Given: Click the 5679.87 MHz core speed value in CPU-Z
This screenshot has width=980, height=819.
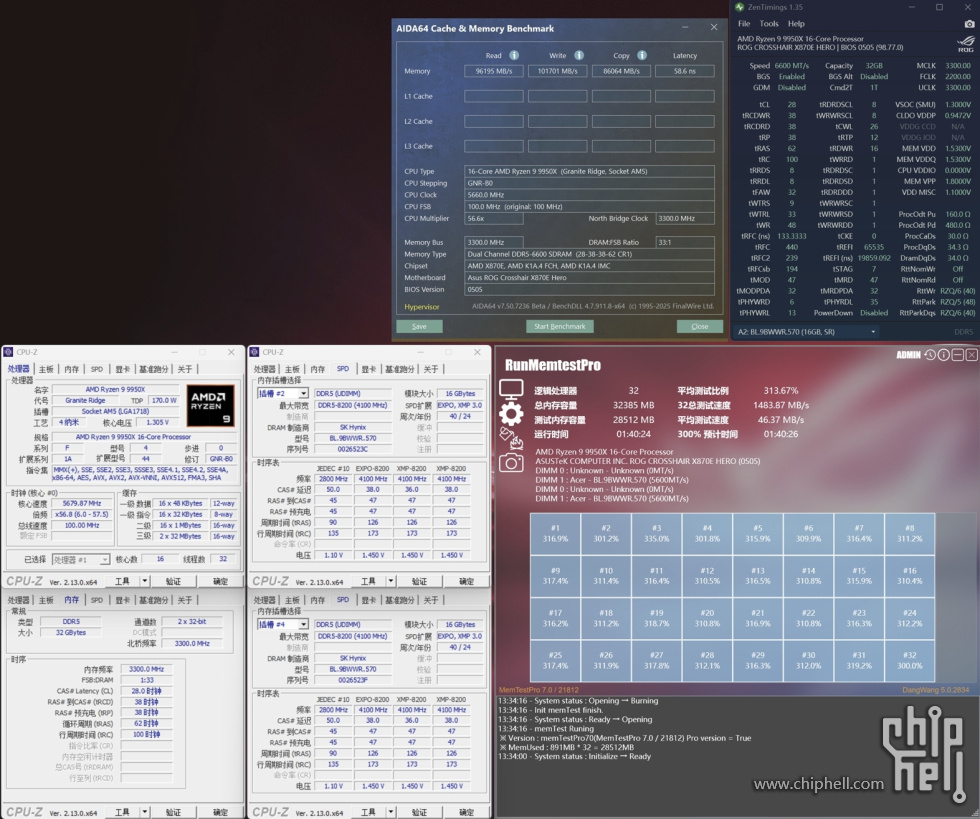Looking at the screenshot, I should (x=82, y=503).
